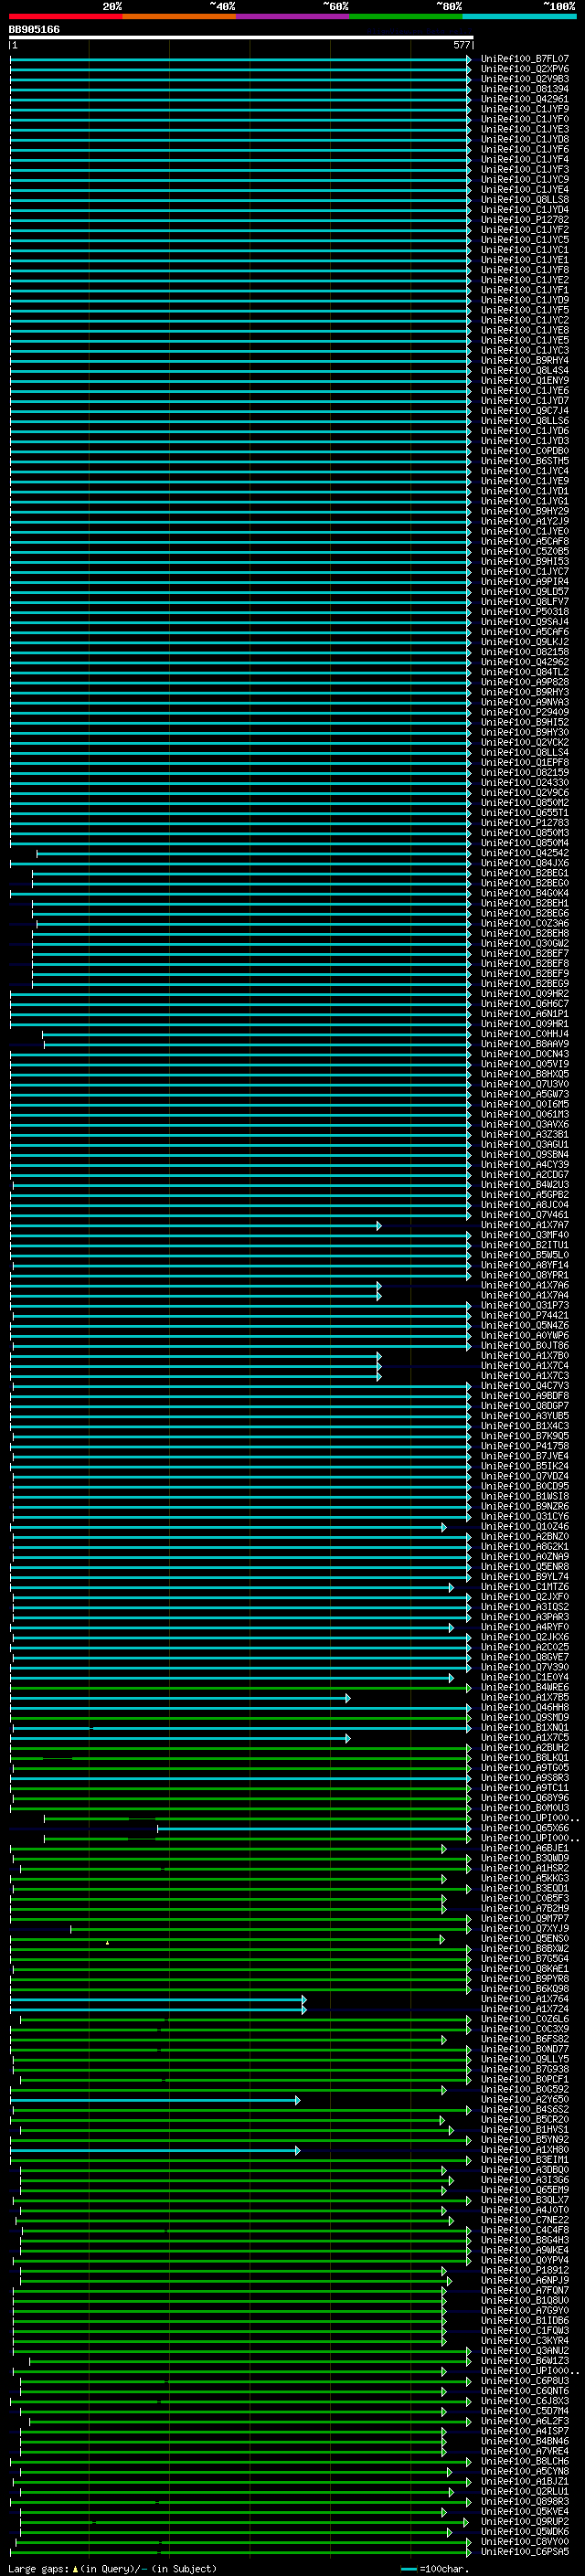Select the UniRef100_Q8L4S4 label
This screenshot has width=585, height=2576.
(x=525, y=371)
